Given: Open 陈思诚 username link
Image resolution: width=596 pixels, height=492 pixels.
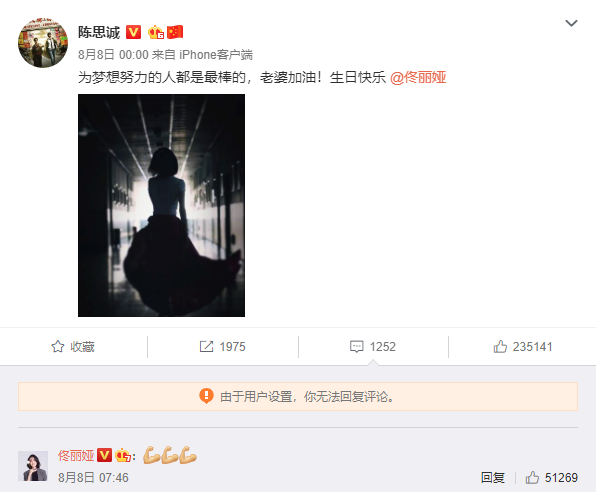Looking at the screenshot, I should point(99,32).
